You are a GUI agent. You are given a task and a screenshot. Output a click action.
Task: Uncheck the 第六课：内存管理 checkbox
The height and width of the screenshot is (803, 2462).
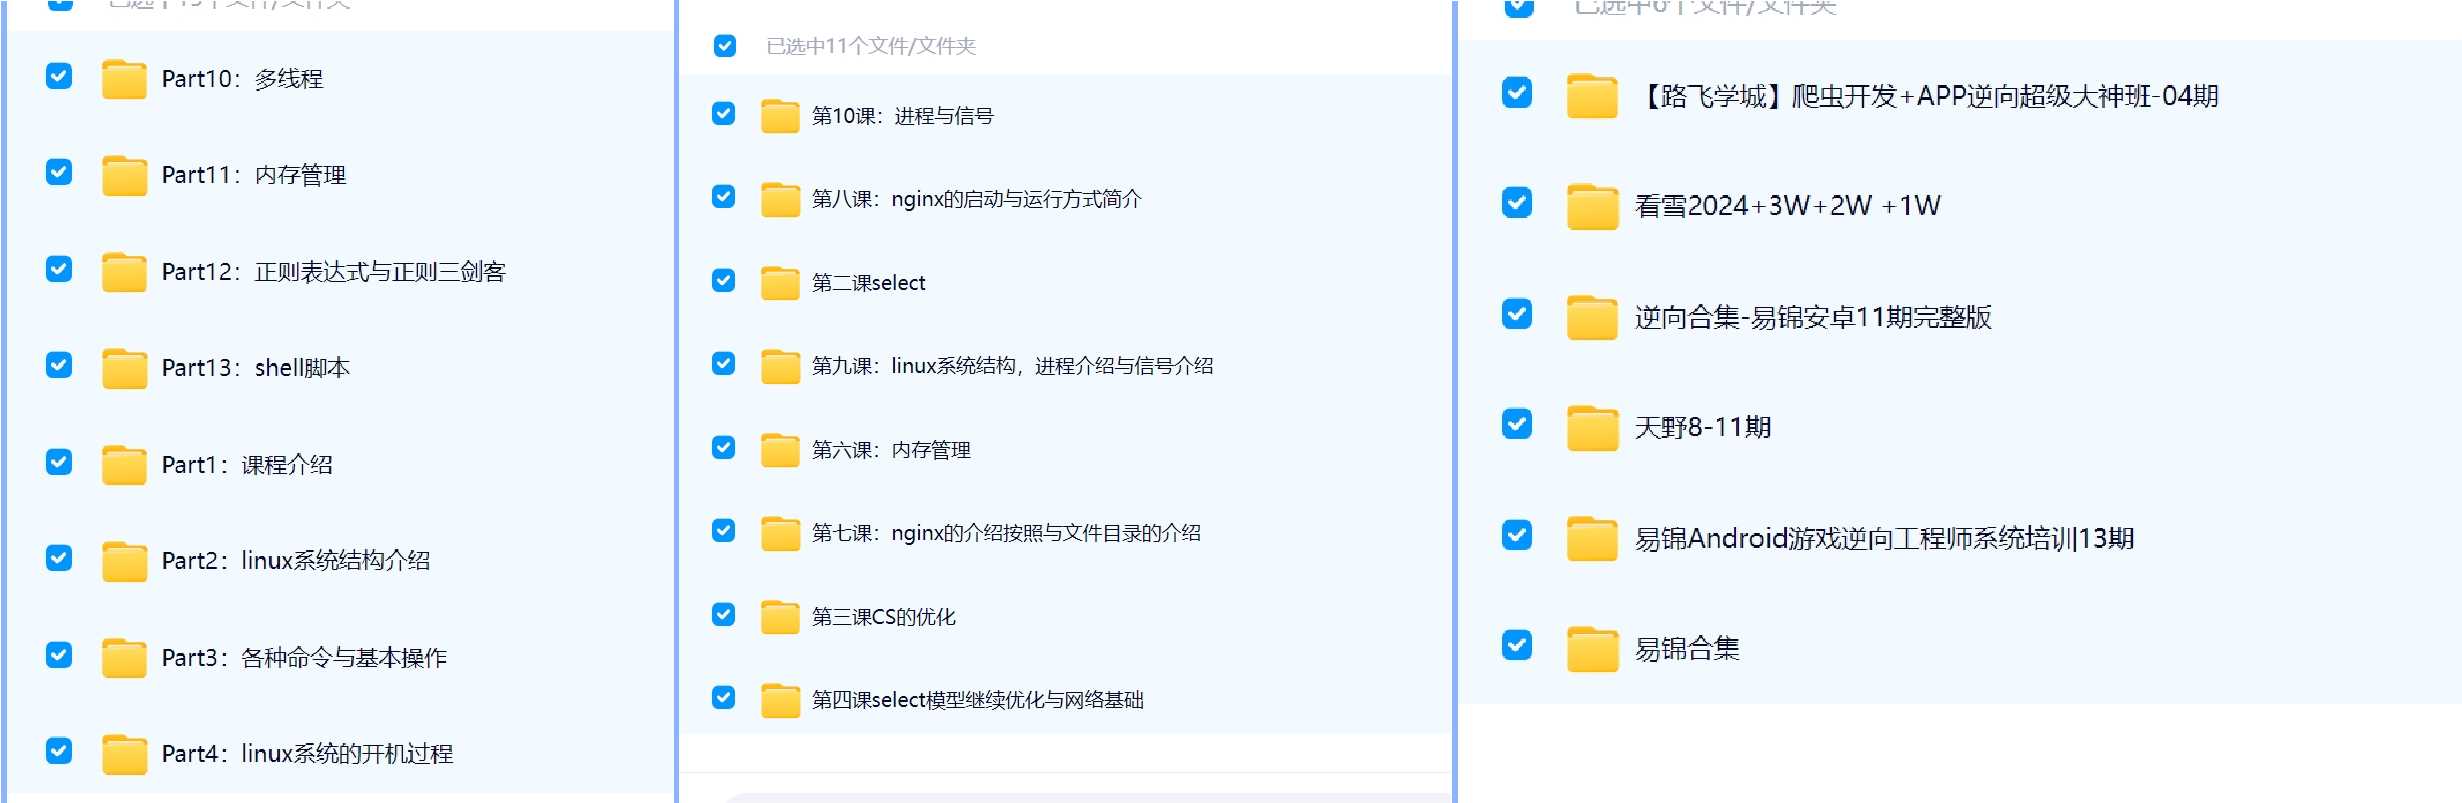(x=723, y=447)
